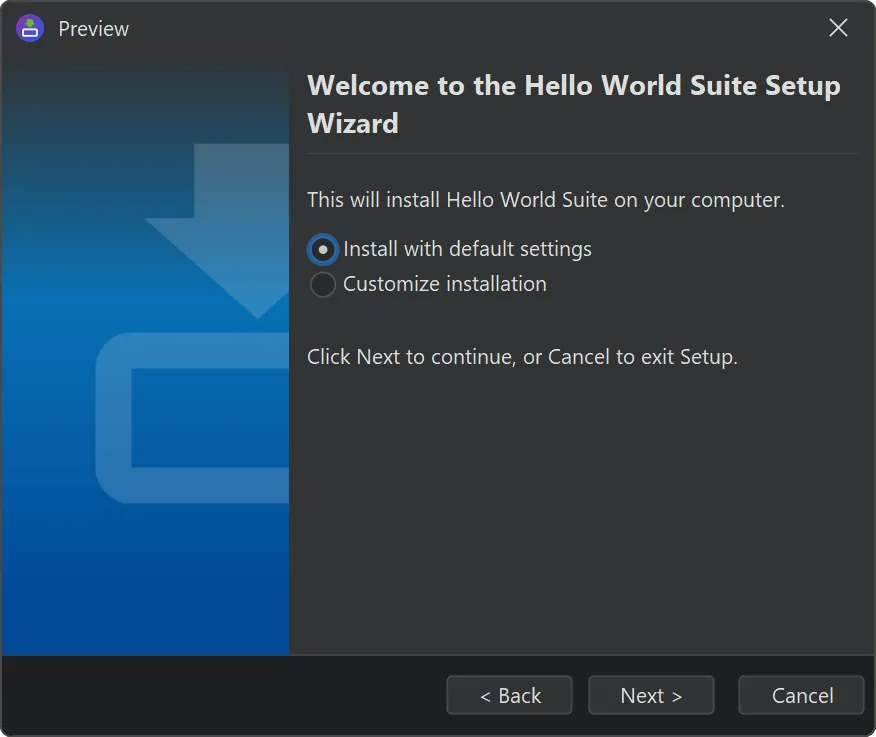This screenshot has height=737, width=876.
Task: Click the Welcome to Hello World Suite heading
Action: (x=573, y=104)
